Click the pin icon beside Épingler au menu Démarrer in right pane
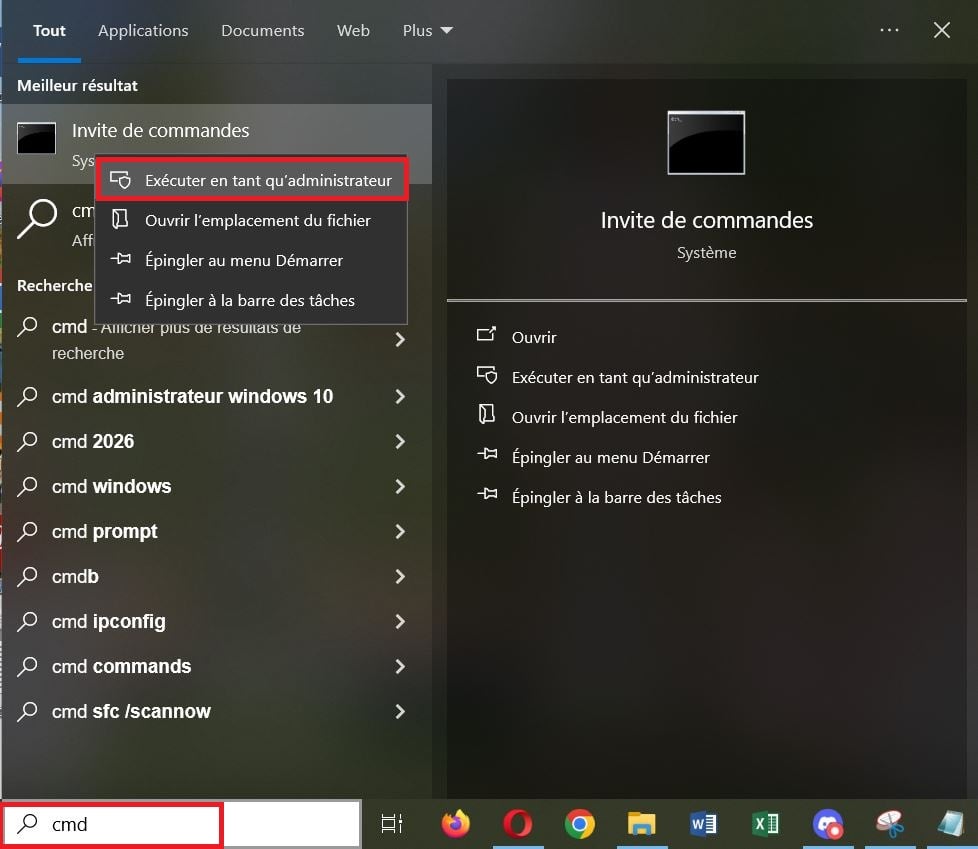This screenshot has width=978, height=849. (487, 454)
